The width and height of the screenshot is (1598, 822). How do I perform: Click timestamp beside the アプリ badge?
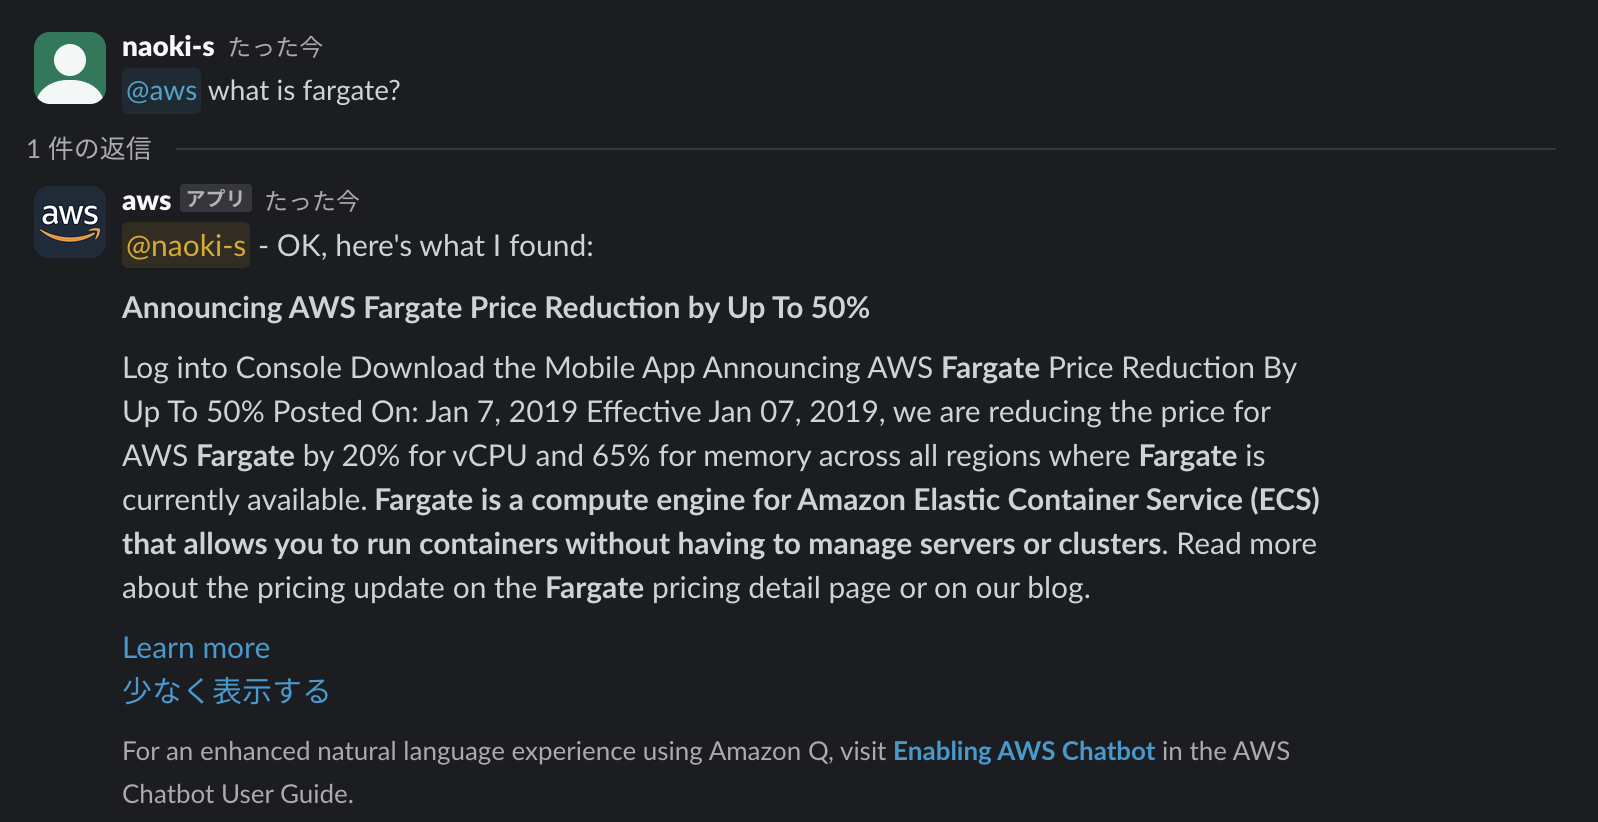311,201
